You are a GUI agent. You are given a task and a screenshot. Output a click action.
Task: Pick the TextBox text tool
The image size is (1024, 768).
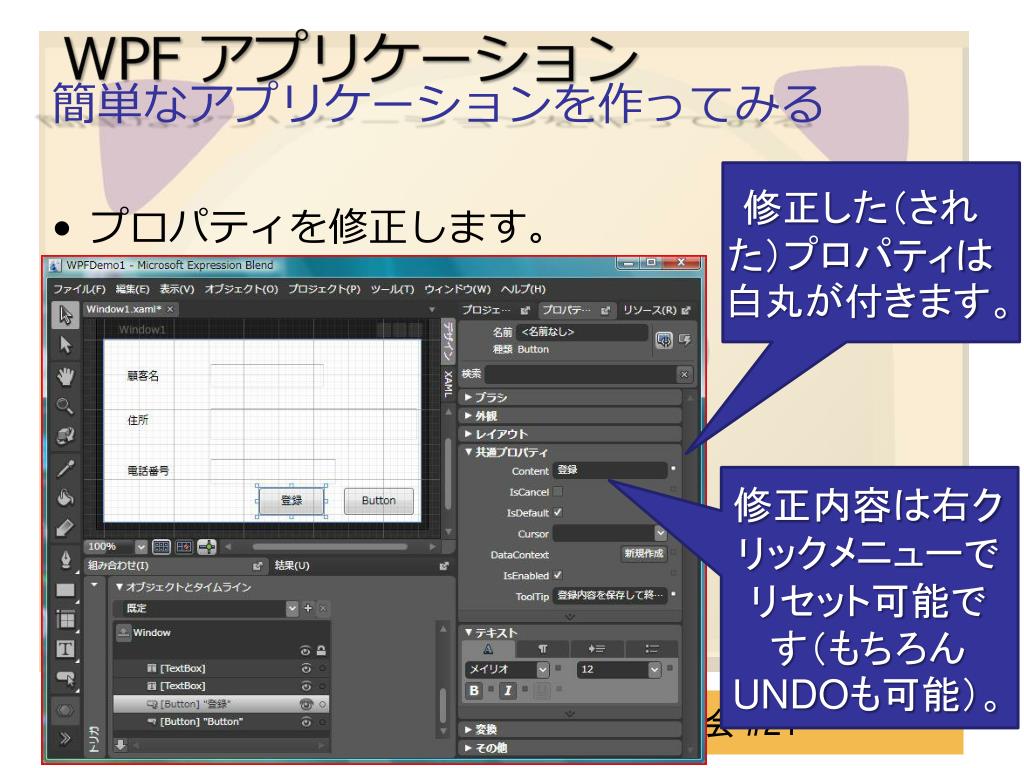click(x=65, y=649)
